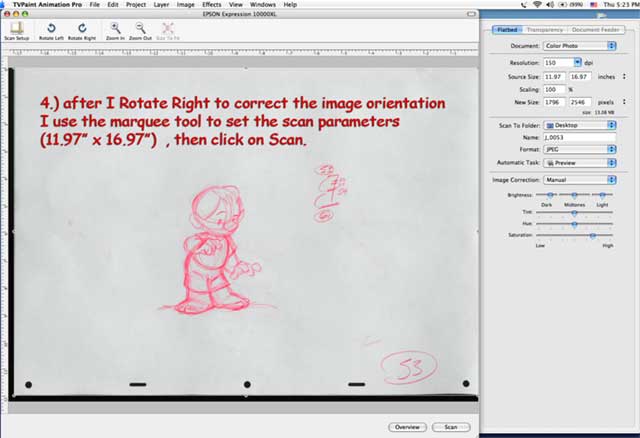Open the Scan To Folder dropdown
Image resolution: width=640 pixels, height=438 pixels.
point(579,125)
